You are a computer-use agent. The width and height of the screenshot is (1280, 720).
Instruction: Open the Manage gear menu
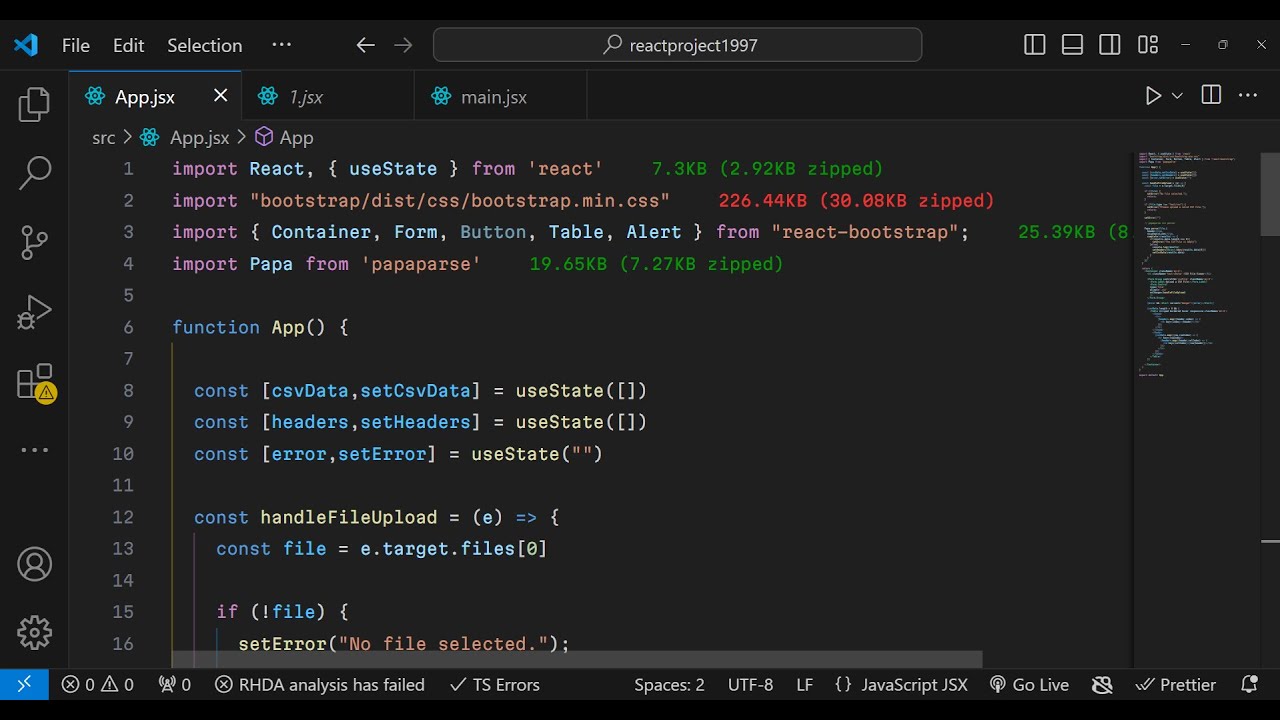pos(34,633)
